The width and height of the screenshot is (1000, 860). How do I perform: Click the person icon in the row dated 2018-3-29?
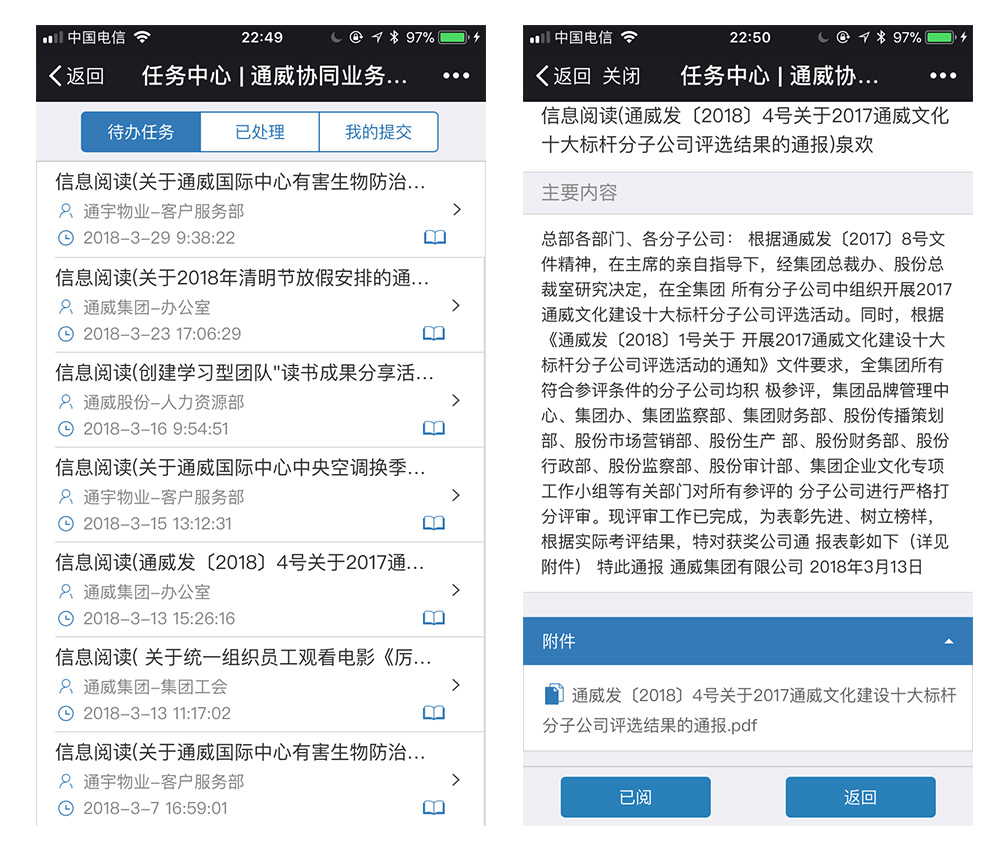(66, 211)
